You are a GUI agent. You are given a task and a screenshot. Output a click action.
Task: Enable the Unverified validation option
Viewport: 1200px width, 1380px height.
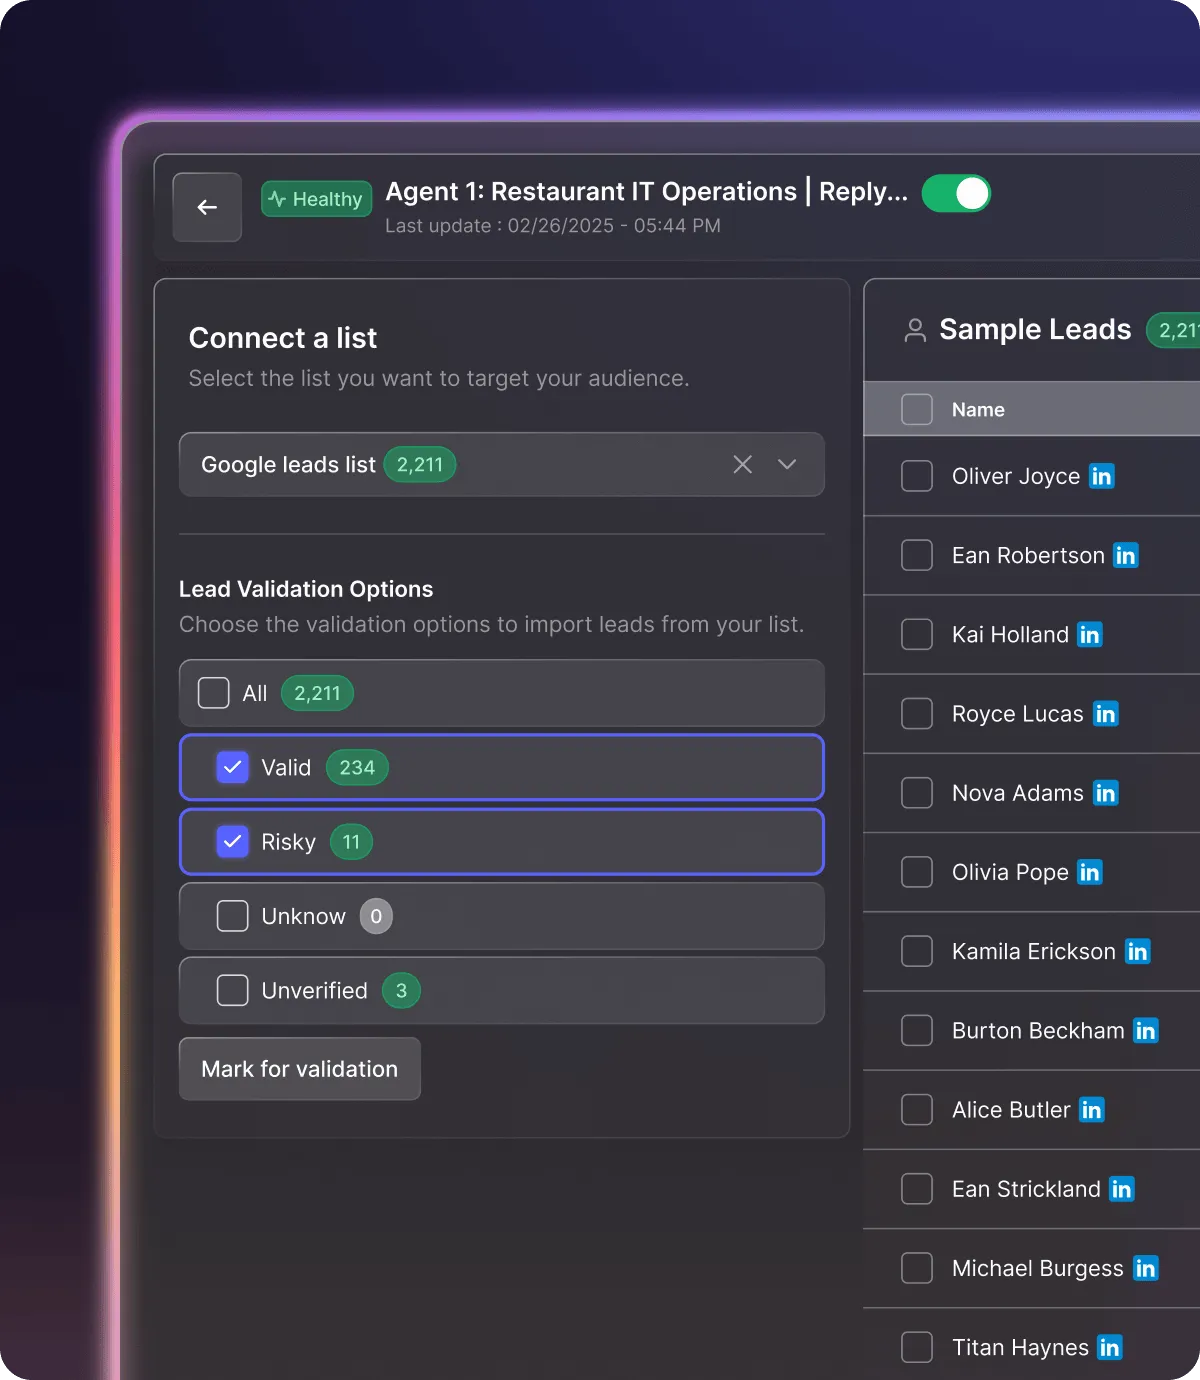tap(231, 990)
